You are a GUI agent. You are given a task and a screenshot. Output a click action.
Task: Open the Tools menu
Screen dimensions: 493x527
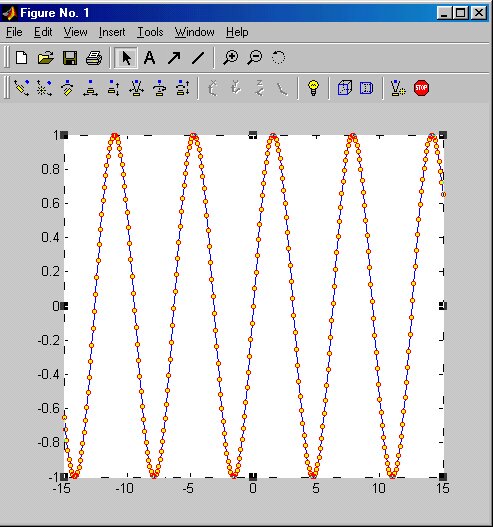click(150, 32)
